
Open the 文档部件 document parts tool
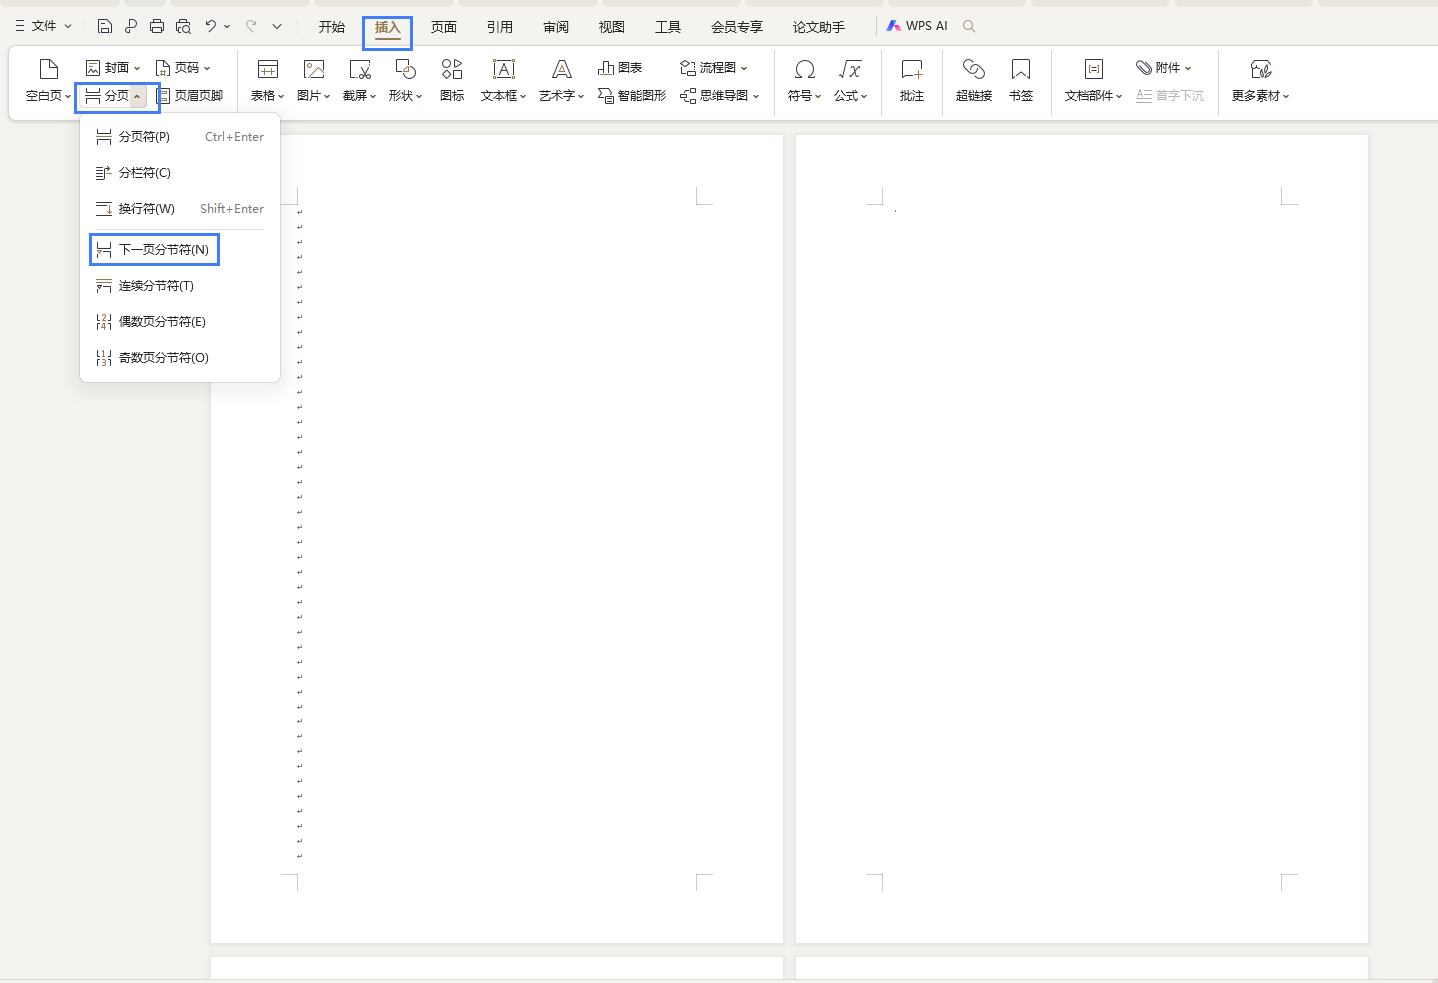[1093, 80]
